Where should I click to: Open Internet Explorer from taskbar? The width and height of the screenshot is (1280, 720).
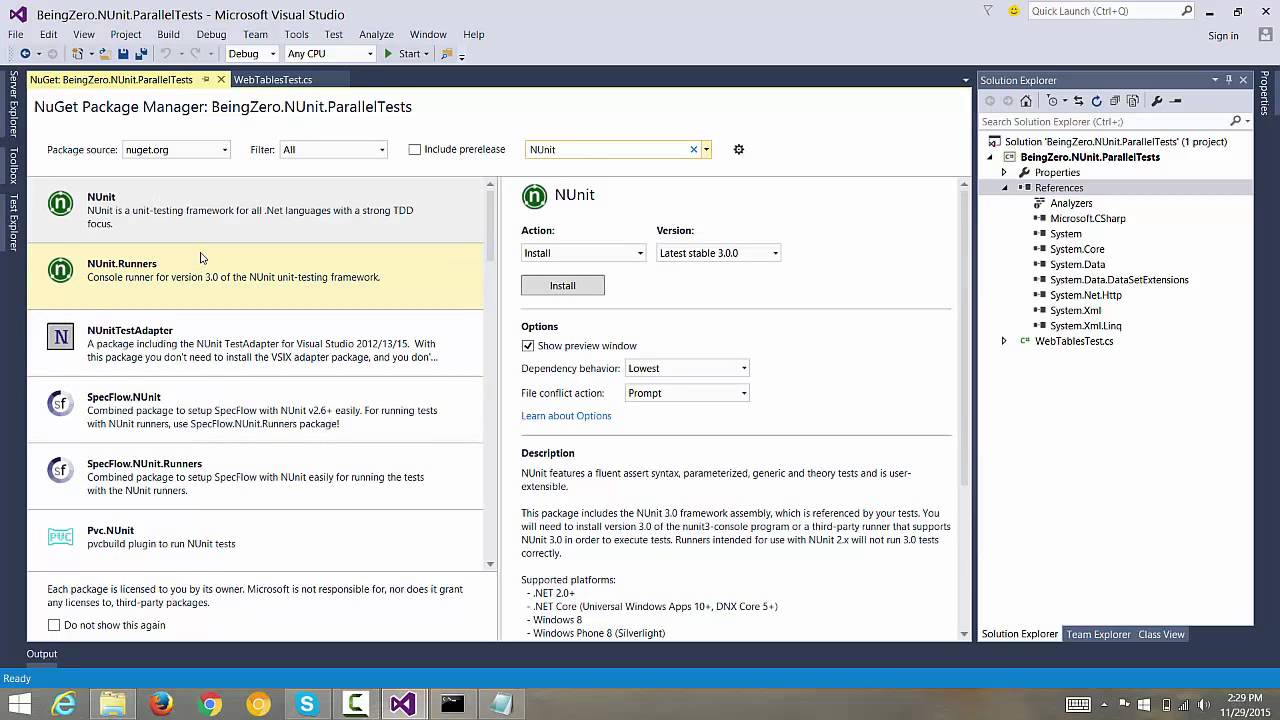(x=64, y=705)
